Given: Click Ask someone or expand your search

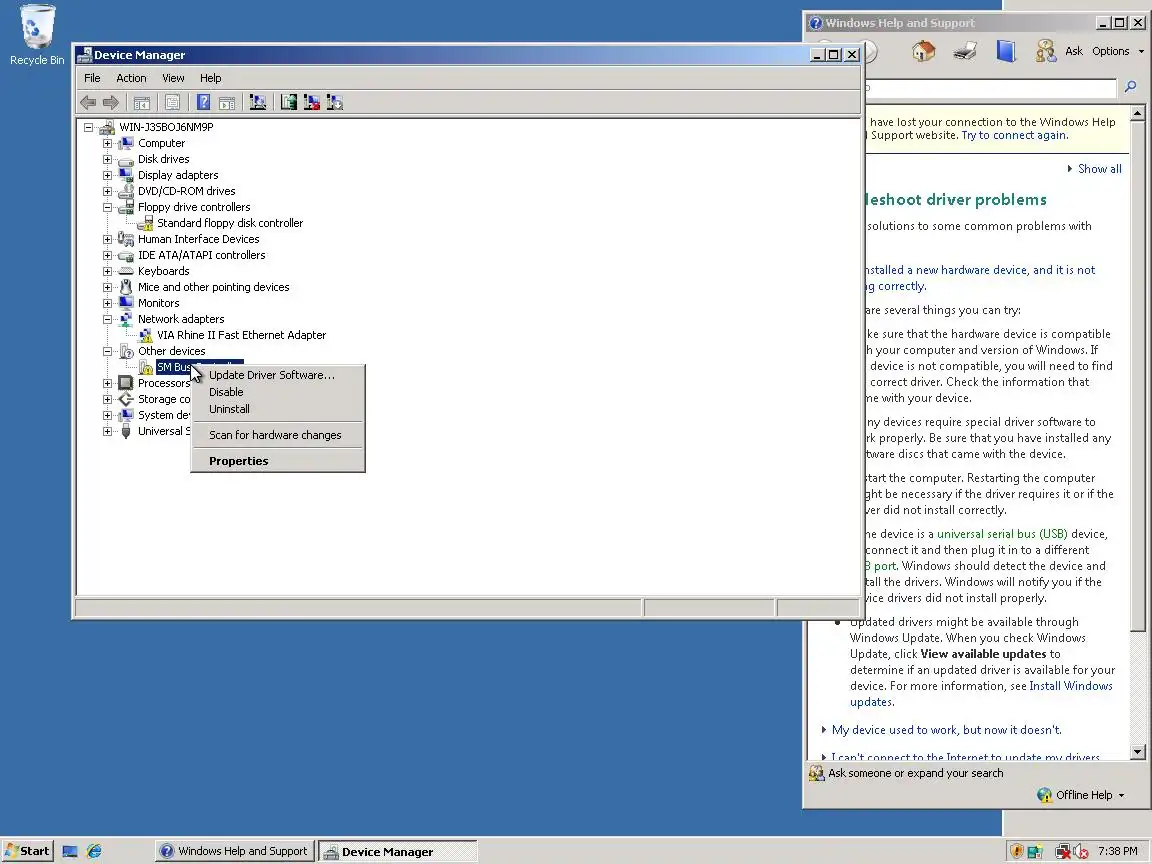Looking at the screenshot, I should point(915,773).
